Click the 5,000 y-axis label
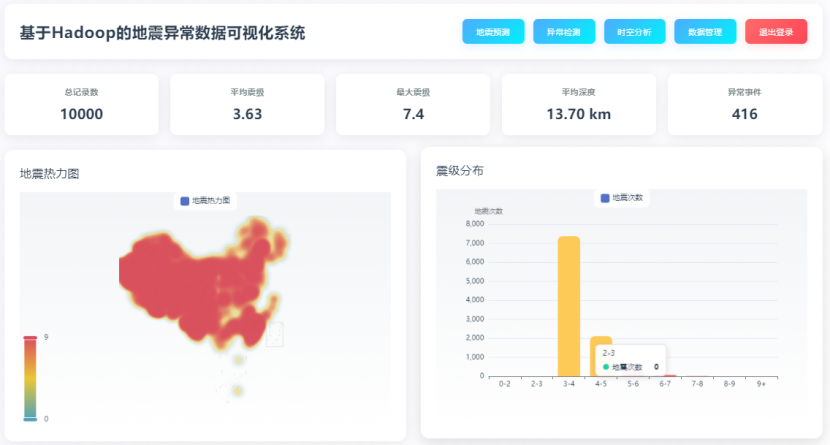Viewport: 830px width, 445px height. tap(475, 281)
